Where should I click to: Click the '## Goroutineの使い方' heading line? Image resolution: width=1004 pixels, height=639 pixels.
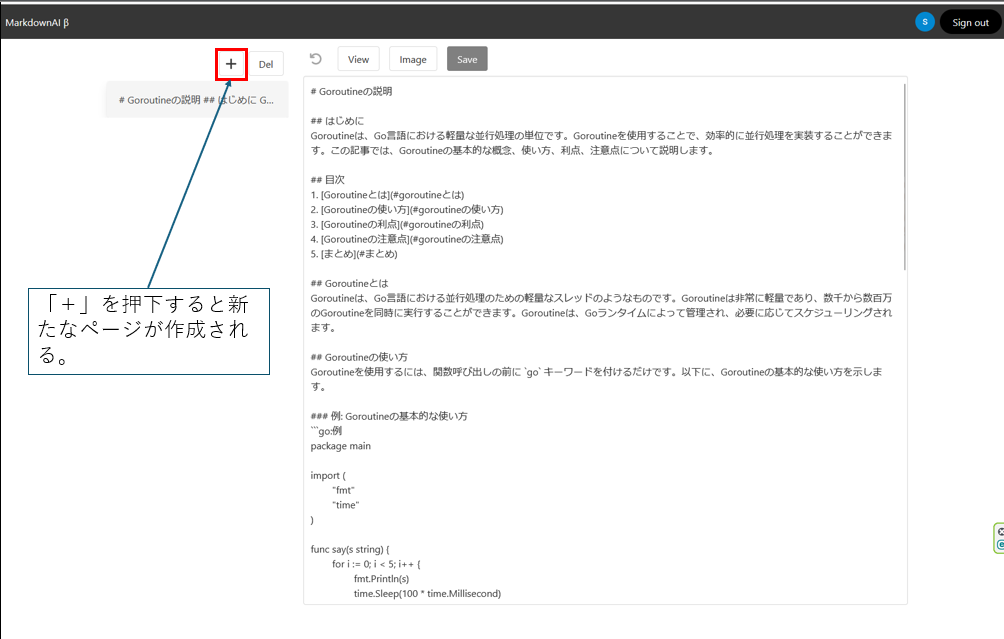pos(359,357)
